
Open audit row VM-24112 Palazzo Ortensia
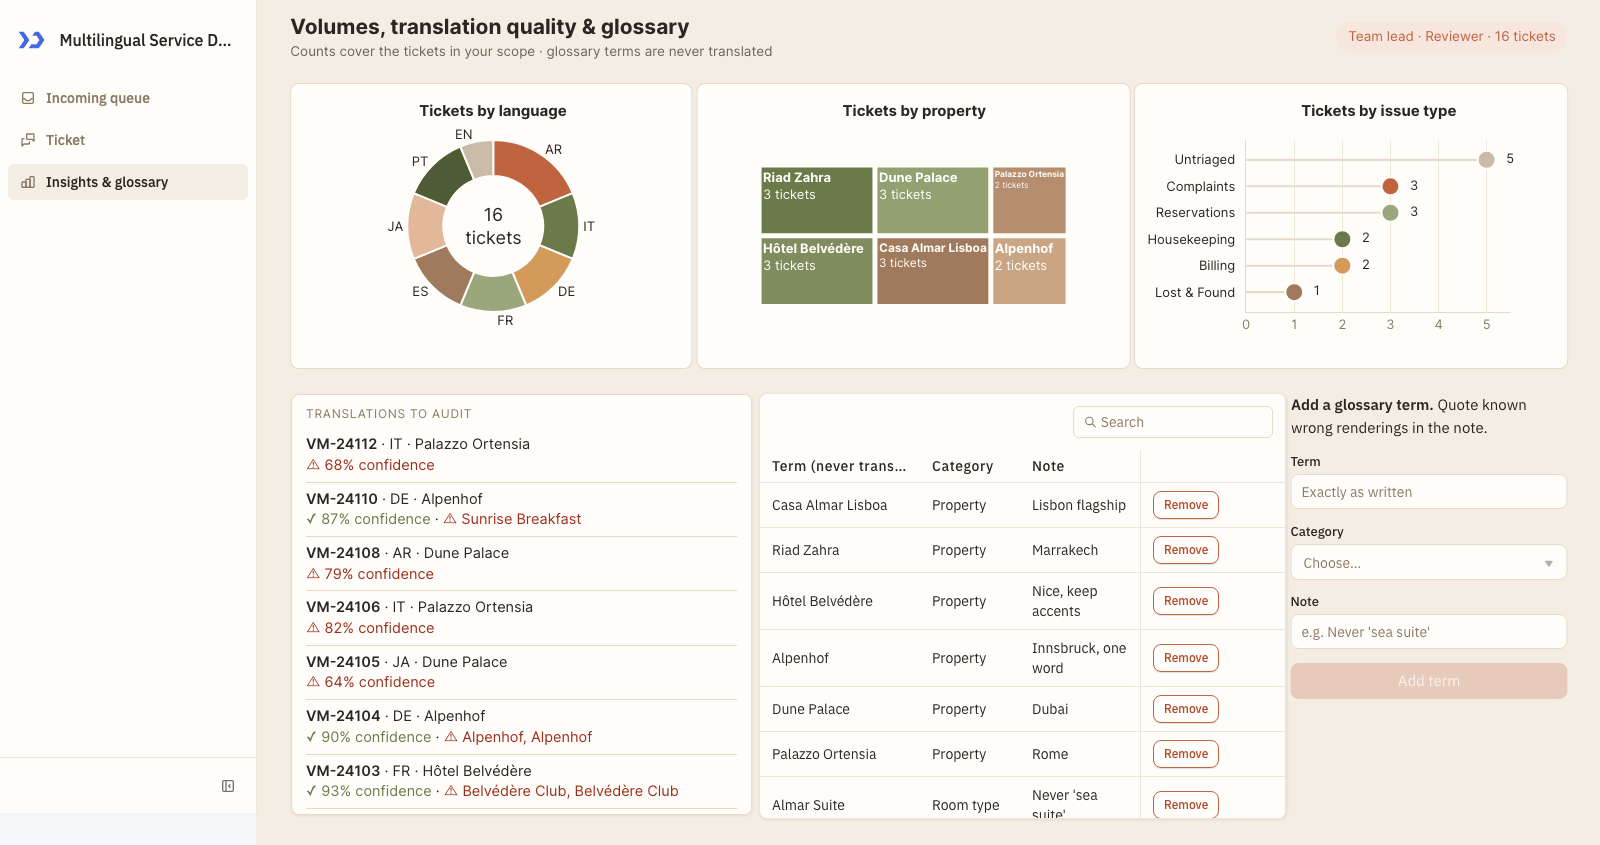pyautogui.click(x=521, y=454)
